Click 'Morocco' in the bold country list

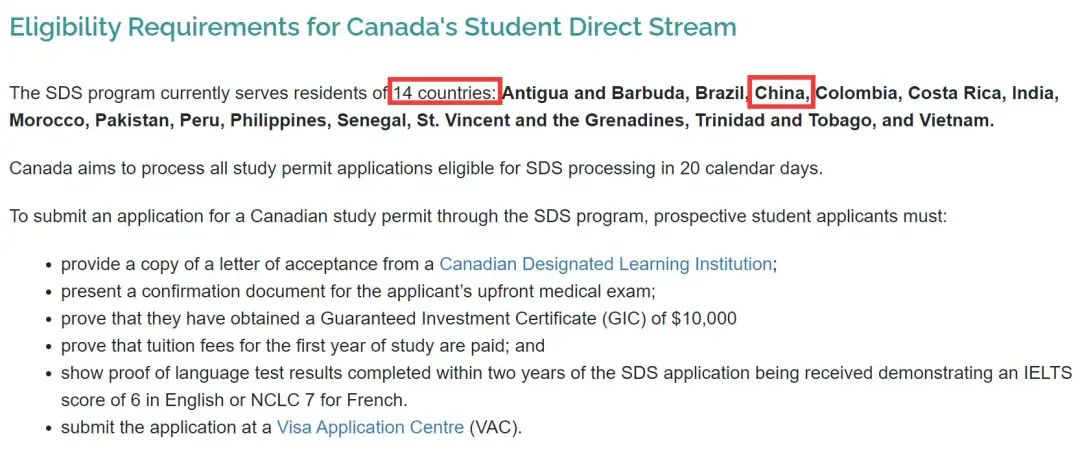45,121
